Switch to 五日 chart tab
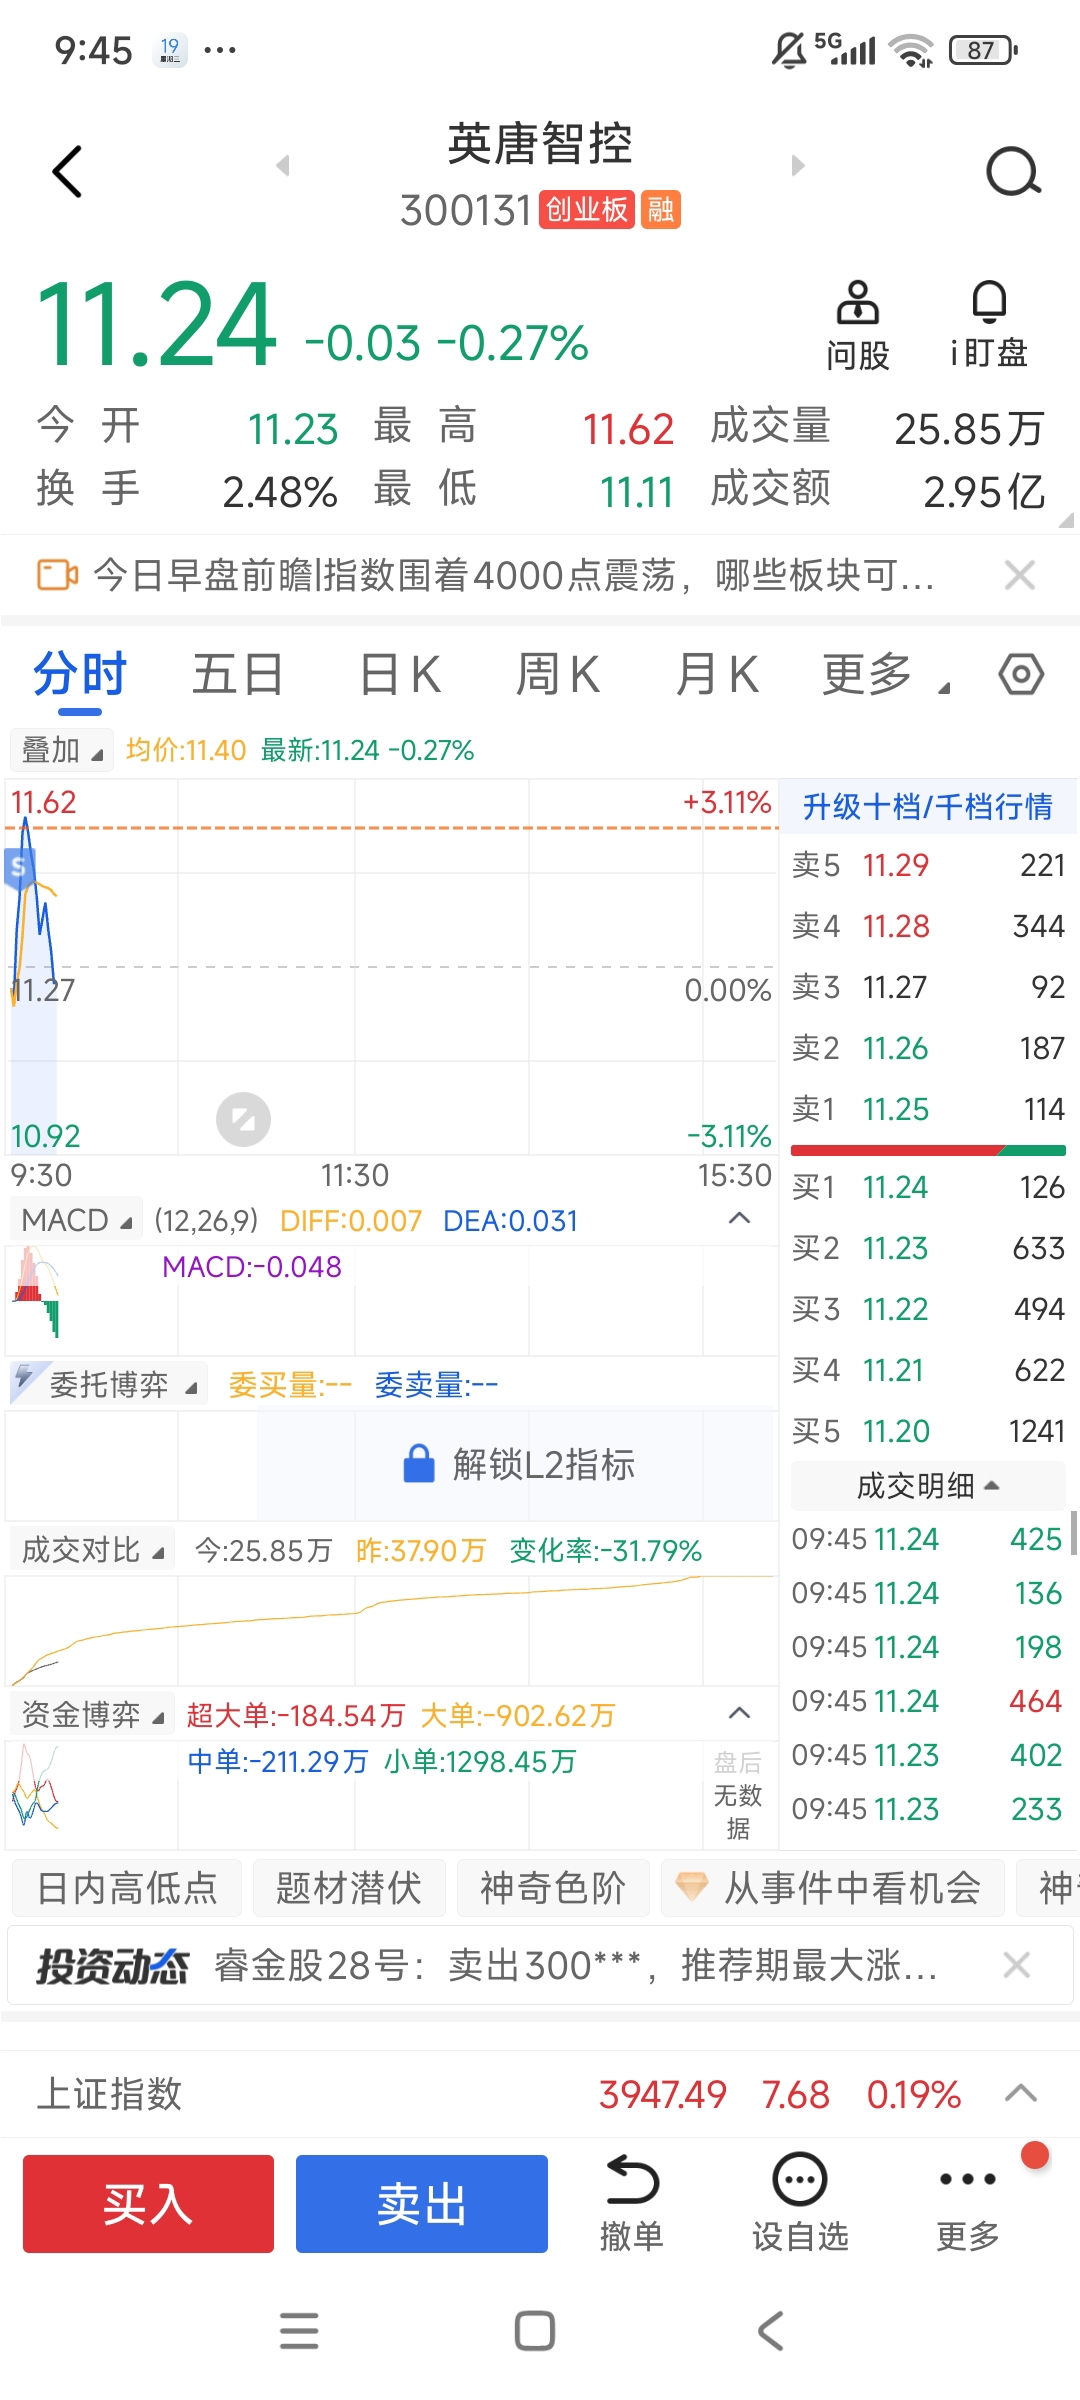The image size is (1080, 2400). 238,674
